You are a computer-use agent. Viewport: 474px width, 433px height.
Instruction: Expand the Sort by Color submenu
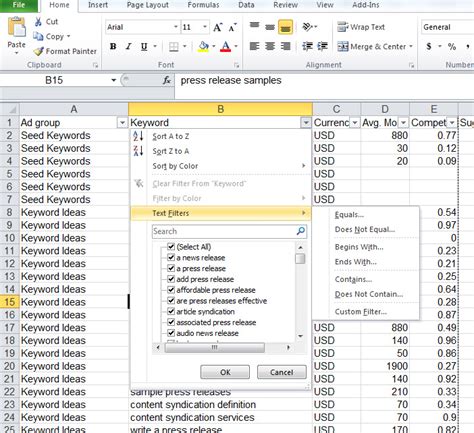220,166
